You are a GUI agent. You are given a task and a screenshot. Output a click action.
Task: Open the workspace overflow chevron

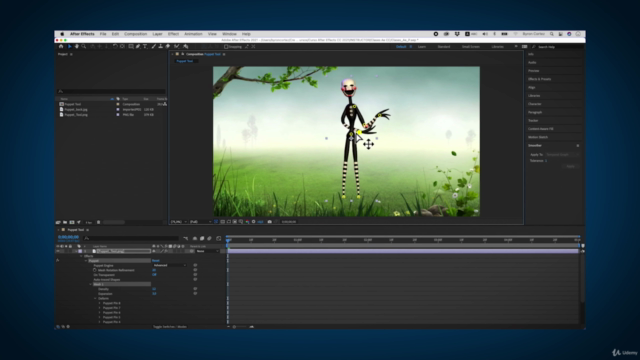[x=516, y=47]
